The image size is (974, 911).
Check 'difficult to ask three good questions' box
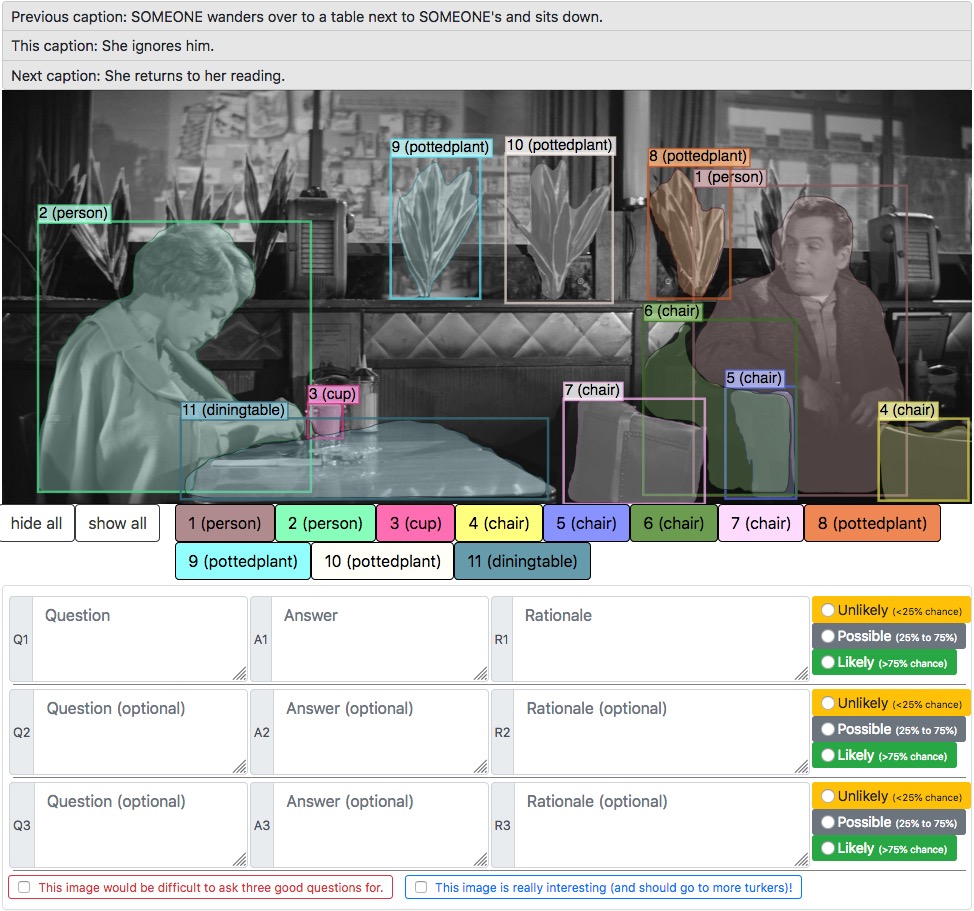[24, 887]
